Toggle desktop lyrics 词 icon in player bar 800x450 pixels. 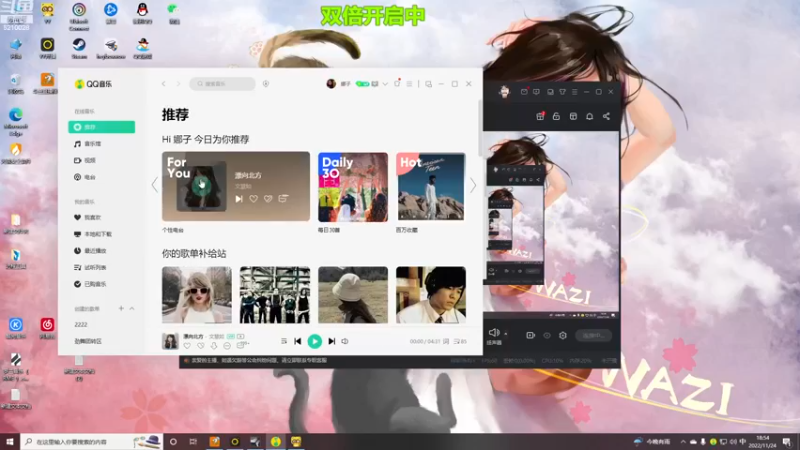coord(446,341)
